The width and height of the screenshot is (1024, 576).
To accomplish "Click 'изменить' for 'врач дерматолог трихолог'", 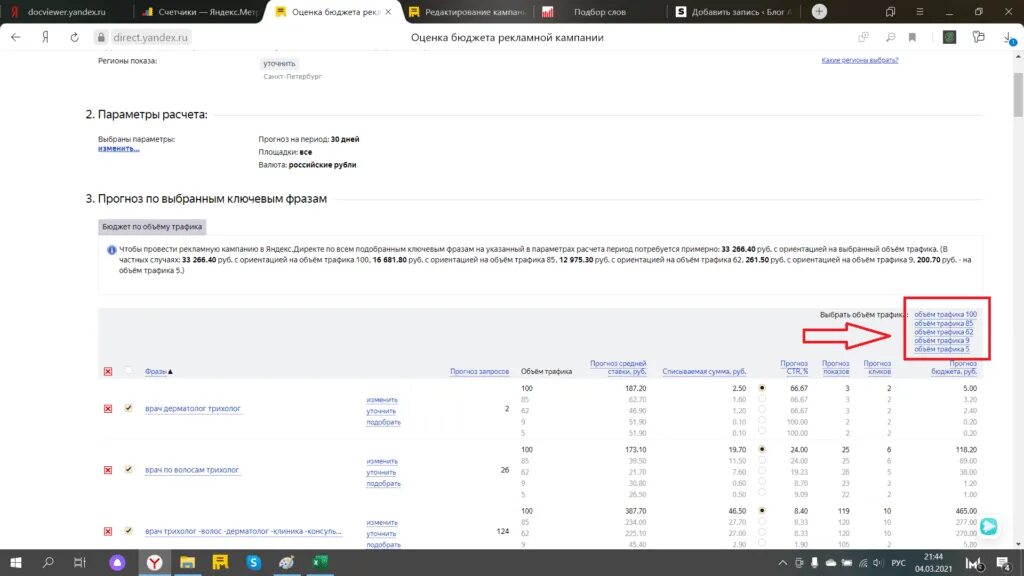I will [x=382, y=400].
